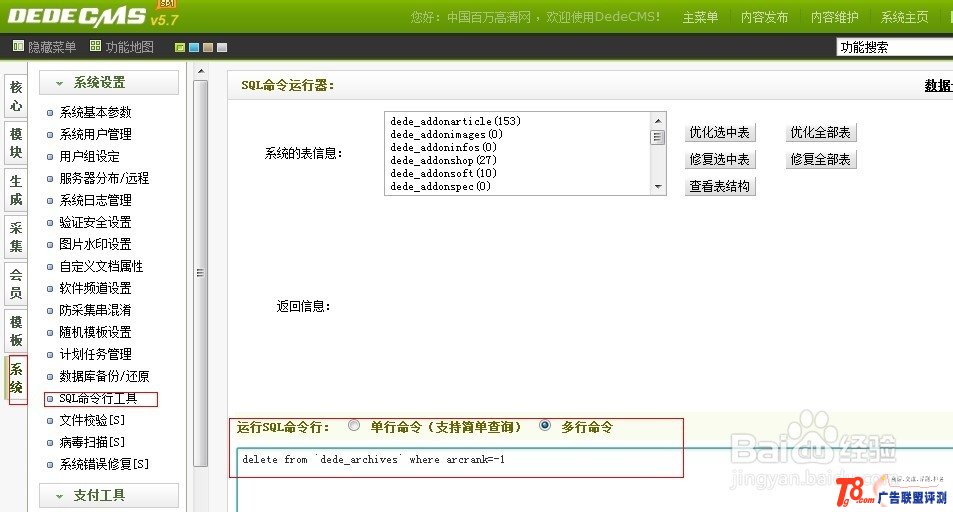Open 自定义文档属性 in sidebar

(101, 266)
